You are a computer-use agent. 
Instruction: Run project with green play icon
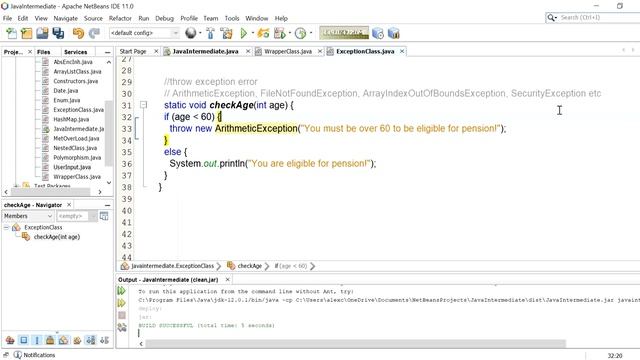[244, 33]
